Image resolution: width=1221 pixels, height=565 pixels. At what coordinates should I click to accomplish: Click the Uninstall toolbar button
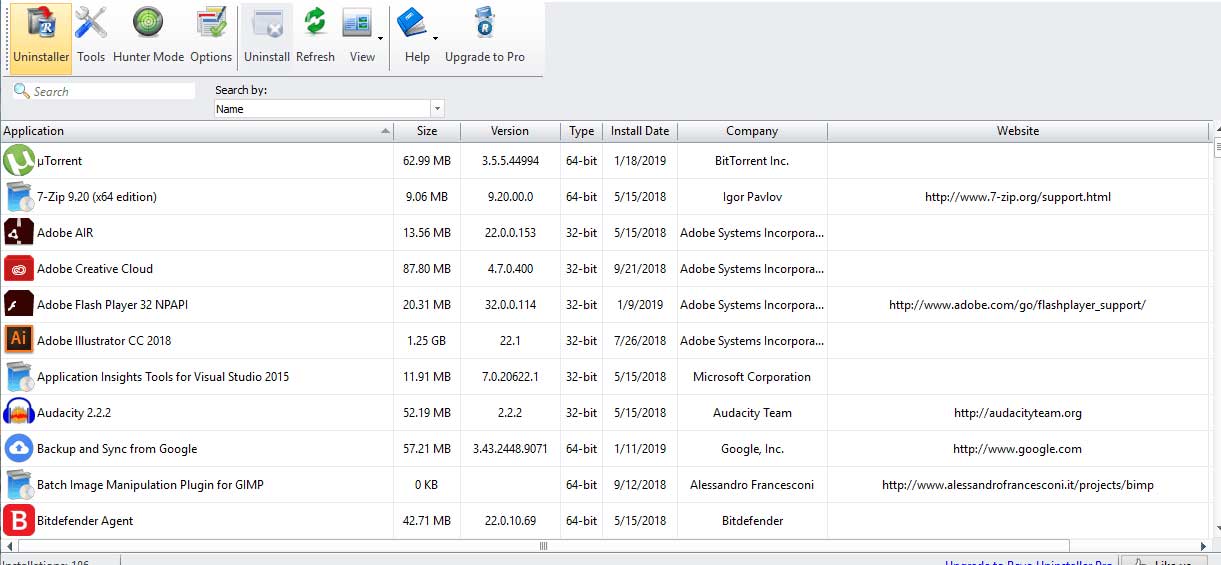pos(267,35)
